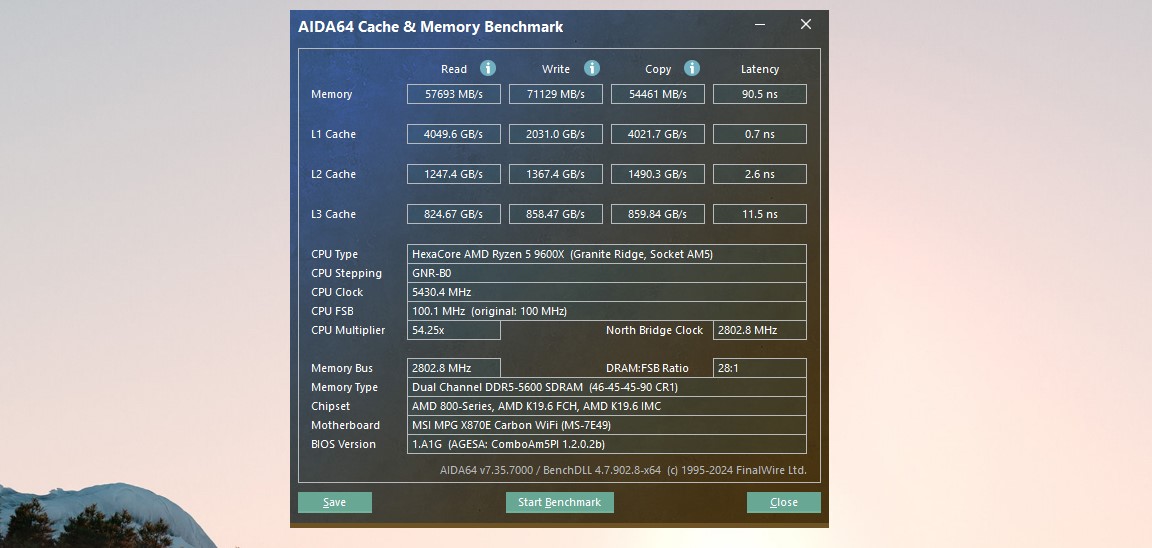This screenshot has width=1152, height=548.
Task: Click the Latency column header
Action: point(760,69)
